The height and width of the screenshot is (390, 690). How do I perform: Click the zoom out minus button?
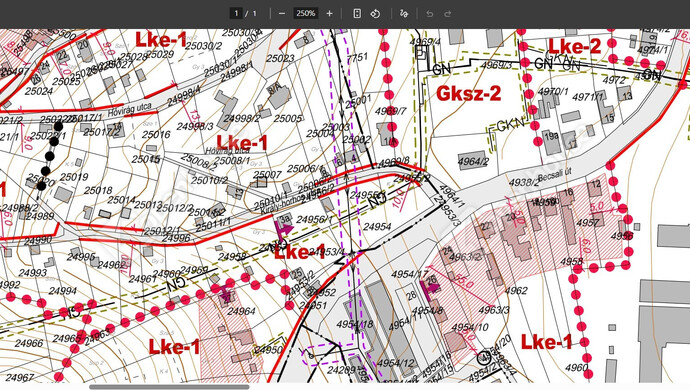(282, 14)
